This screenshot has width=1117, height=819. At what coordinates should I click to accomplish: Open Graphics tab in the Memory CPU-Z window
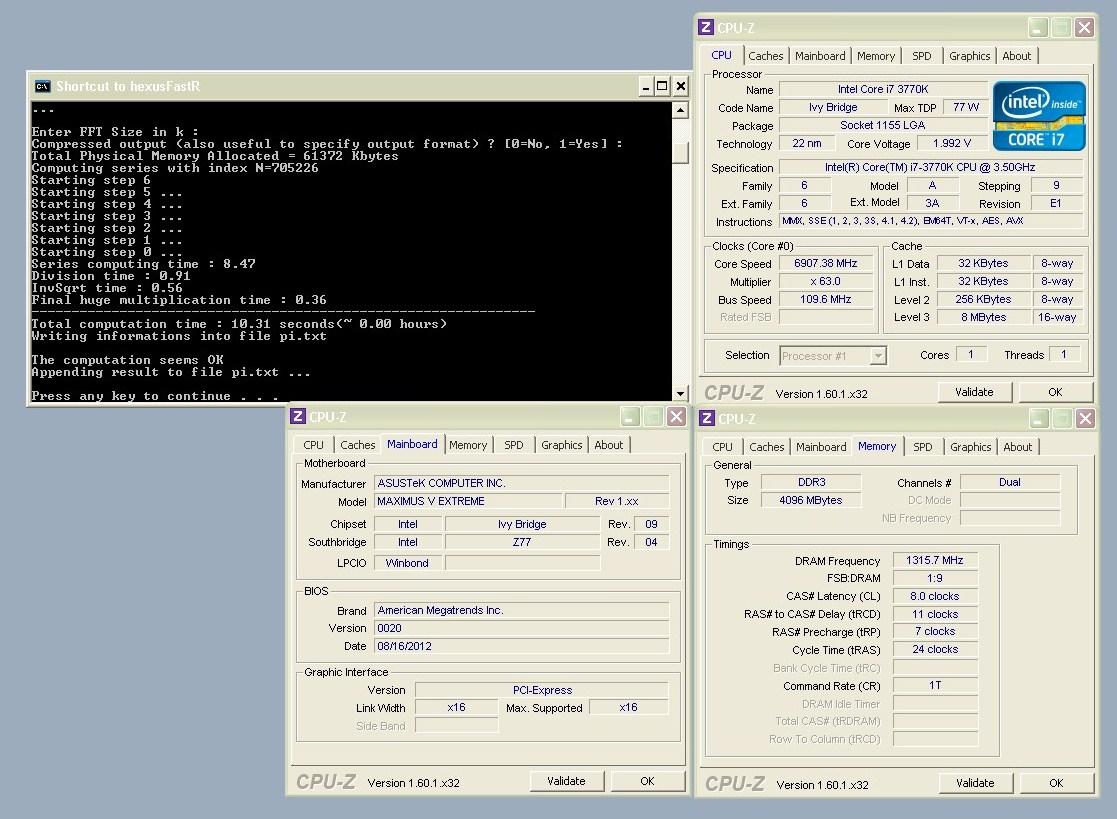tap(970, 447)
